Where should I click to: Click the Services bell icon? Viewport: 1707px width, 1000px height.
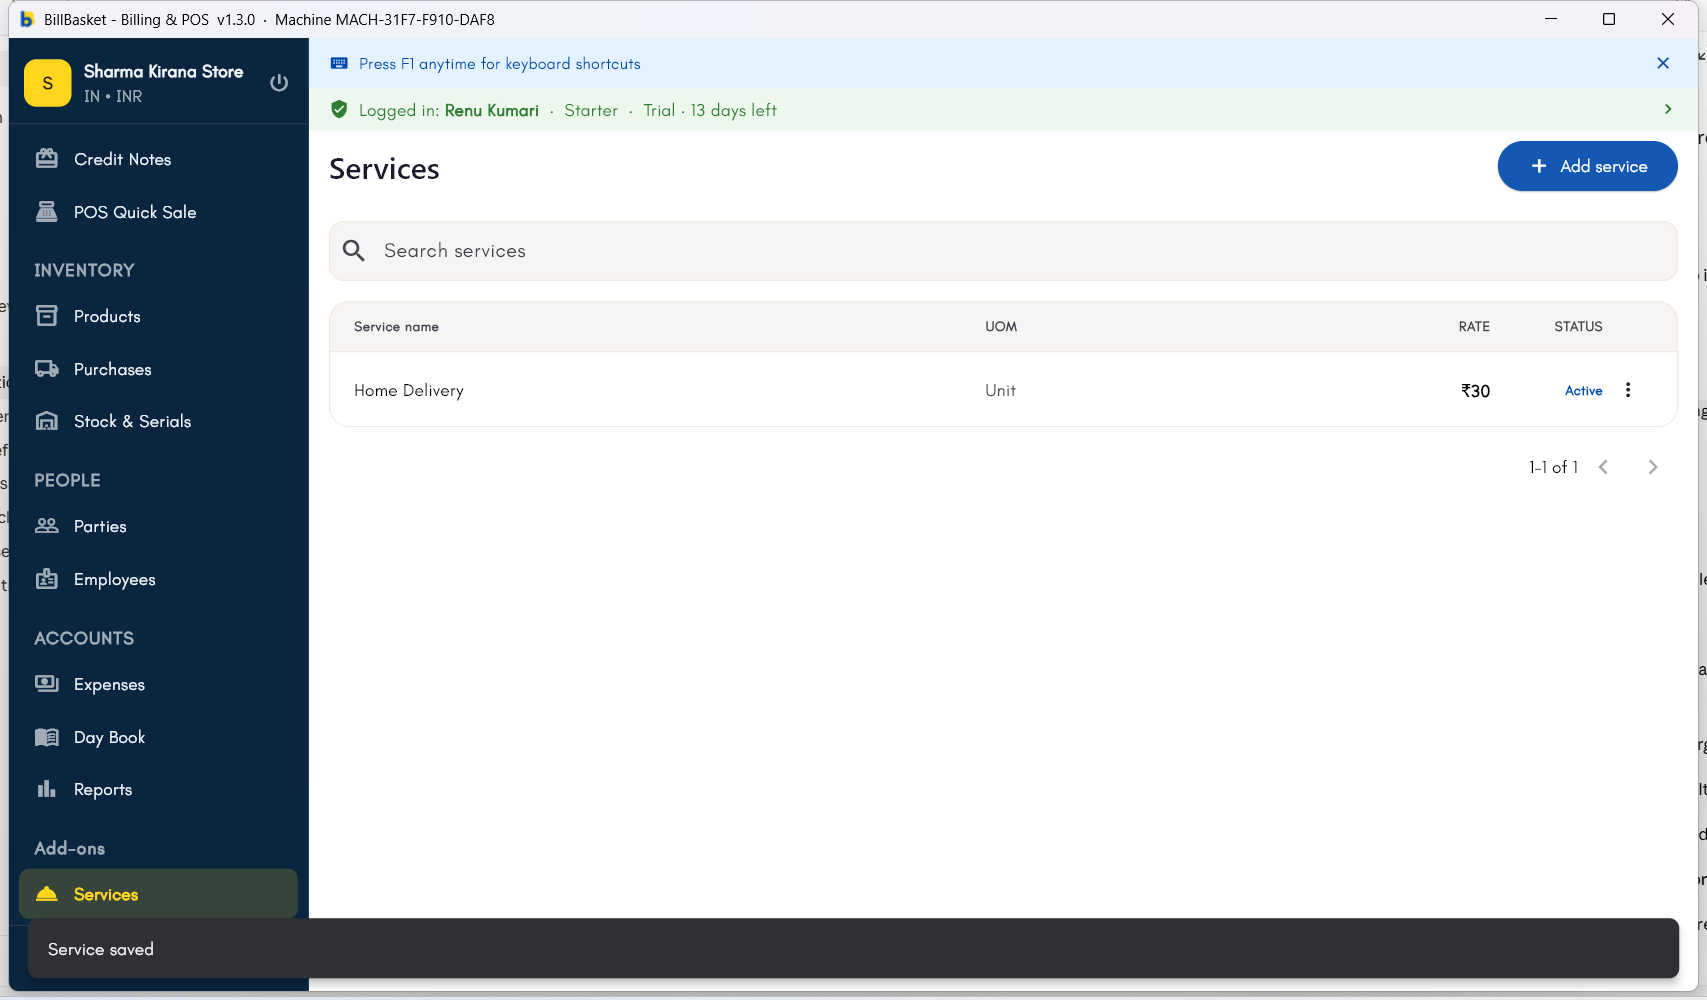pyautogui.click(x=47, y=894)
